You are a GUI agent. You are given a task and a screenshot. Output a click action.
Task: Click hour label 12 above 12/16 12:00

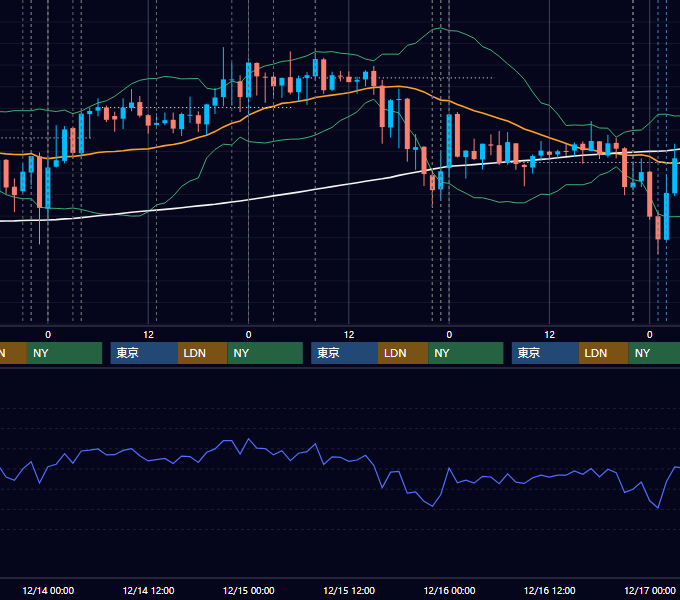point(549,335)
